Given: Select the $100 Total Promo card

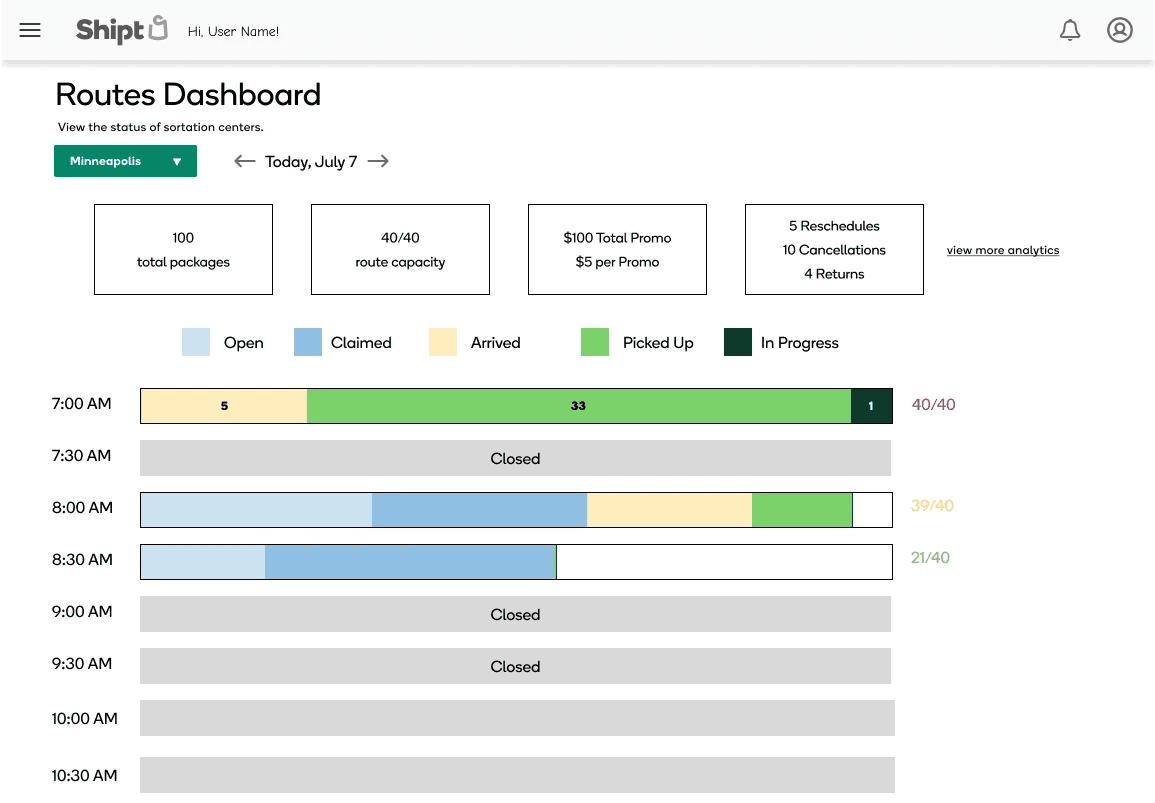Looking at the screenshot, I should (617, 250).
